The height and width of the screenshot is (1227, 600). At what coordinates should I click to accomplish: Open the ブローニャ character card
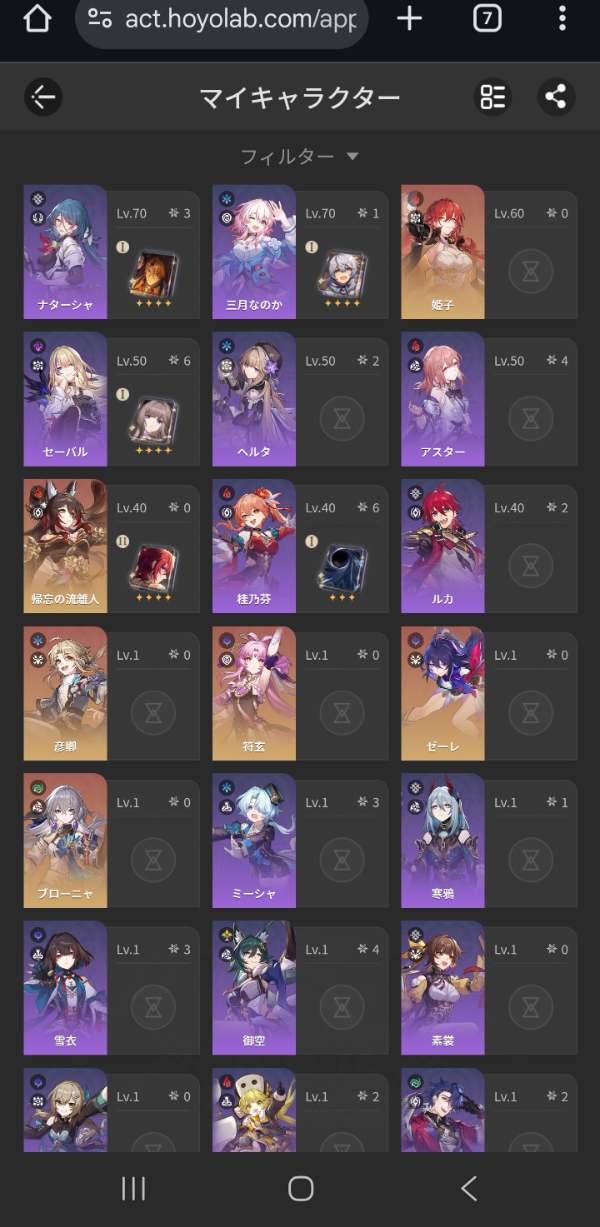click(111, 839)
